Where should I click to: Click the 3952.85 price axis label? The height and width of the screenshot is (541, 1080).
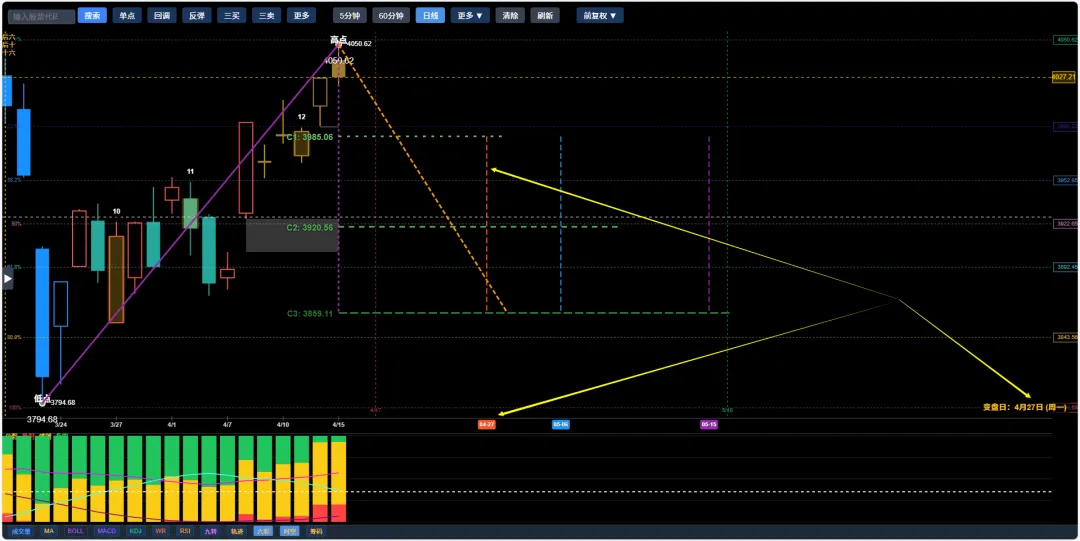1067,181
